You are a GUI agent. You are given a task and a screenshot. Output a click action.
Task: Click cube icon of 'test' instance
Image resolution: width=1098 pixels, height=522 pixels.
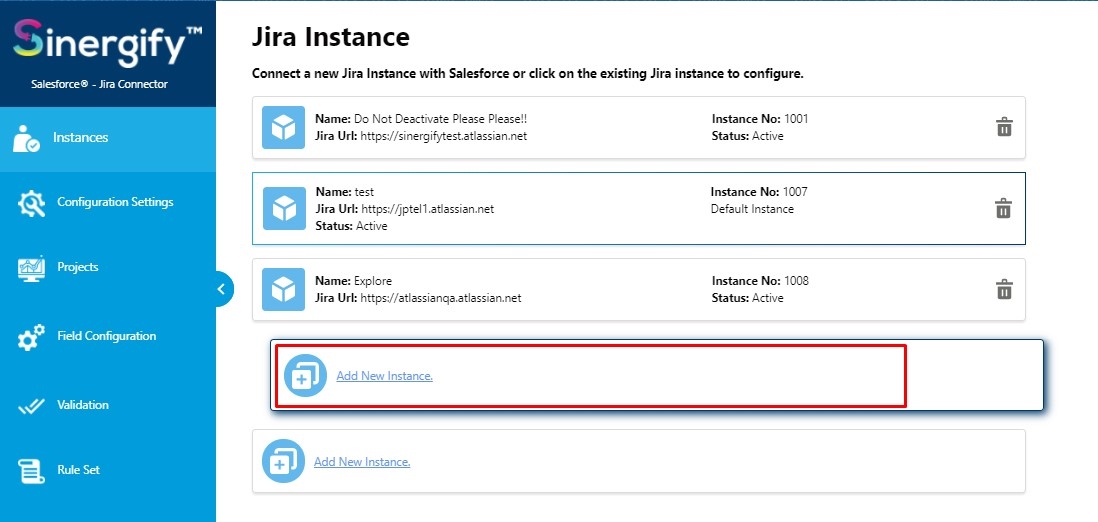tap(284, 208)
